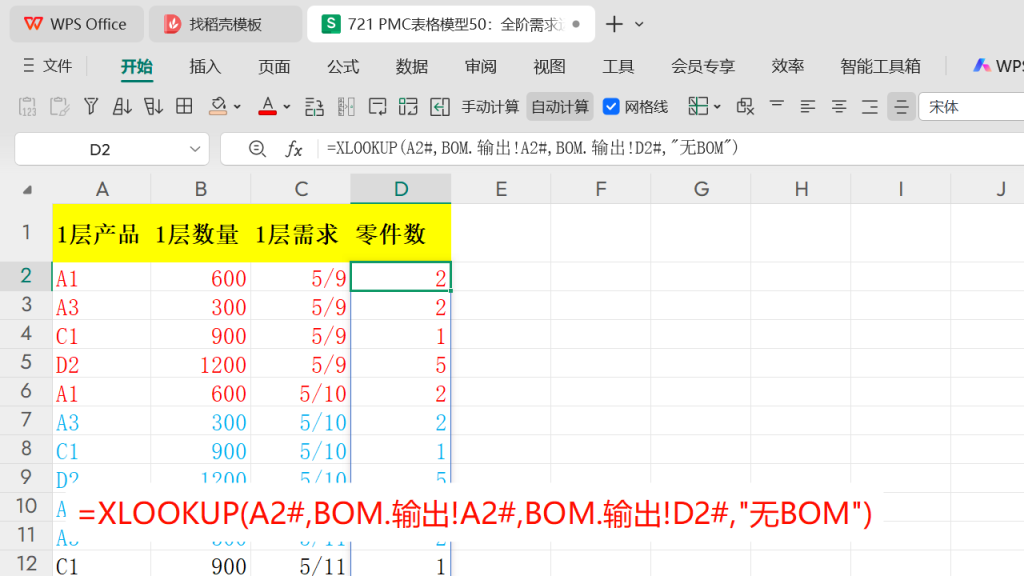Open the 页面 ribbon tab
Viewport: 1024px width, 576px height.
pos(274,67)
